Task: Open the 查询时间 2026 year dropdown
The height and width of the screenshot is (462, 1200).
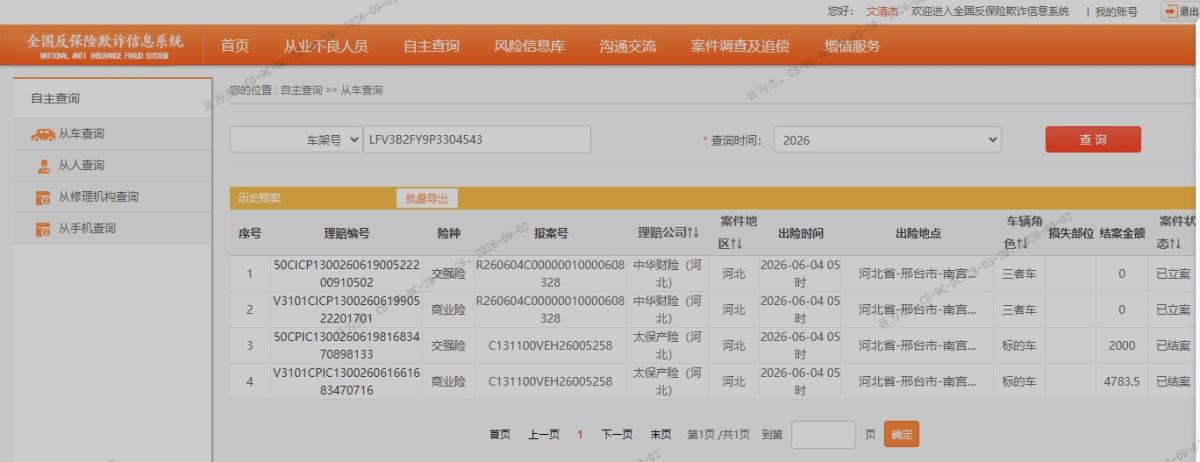Action: click(x=888, y=140)
